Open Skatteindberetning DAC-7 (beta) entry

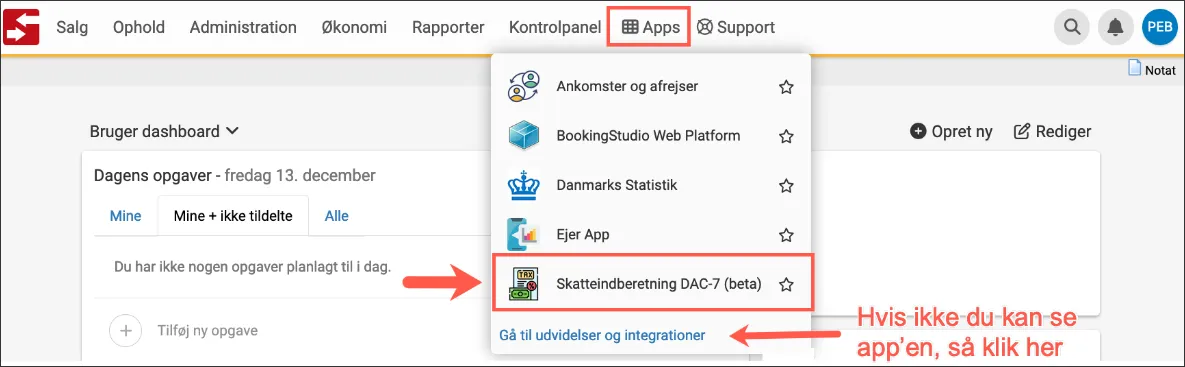point(652,282)
